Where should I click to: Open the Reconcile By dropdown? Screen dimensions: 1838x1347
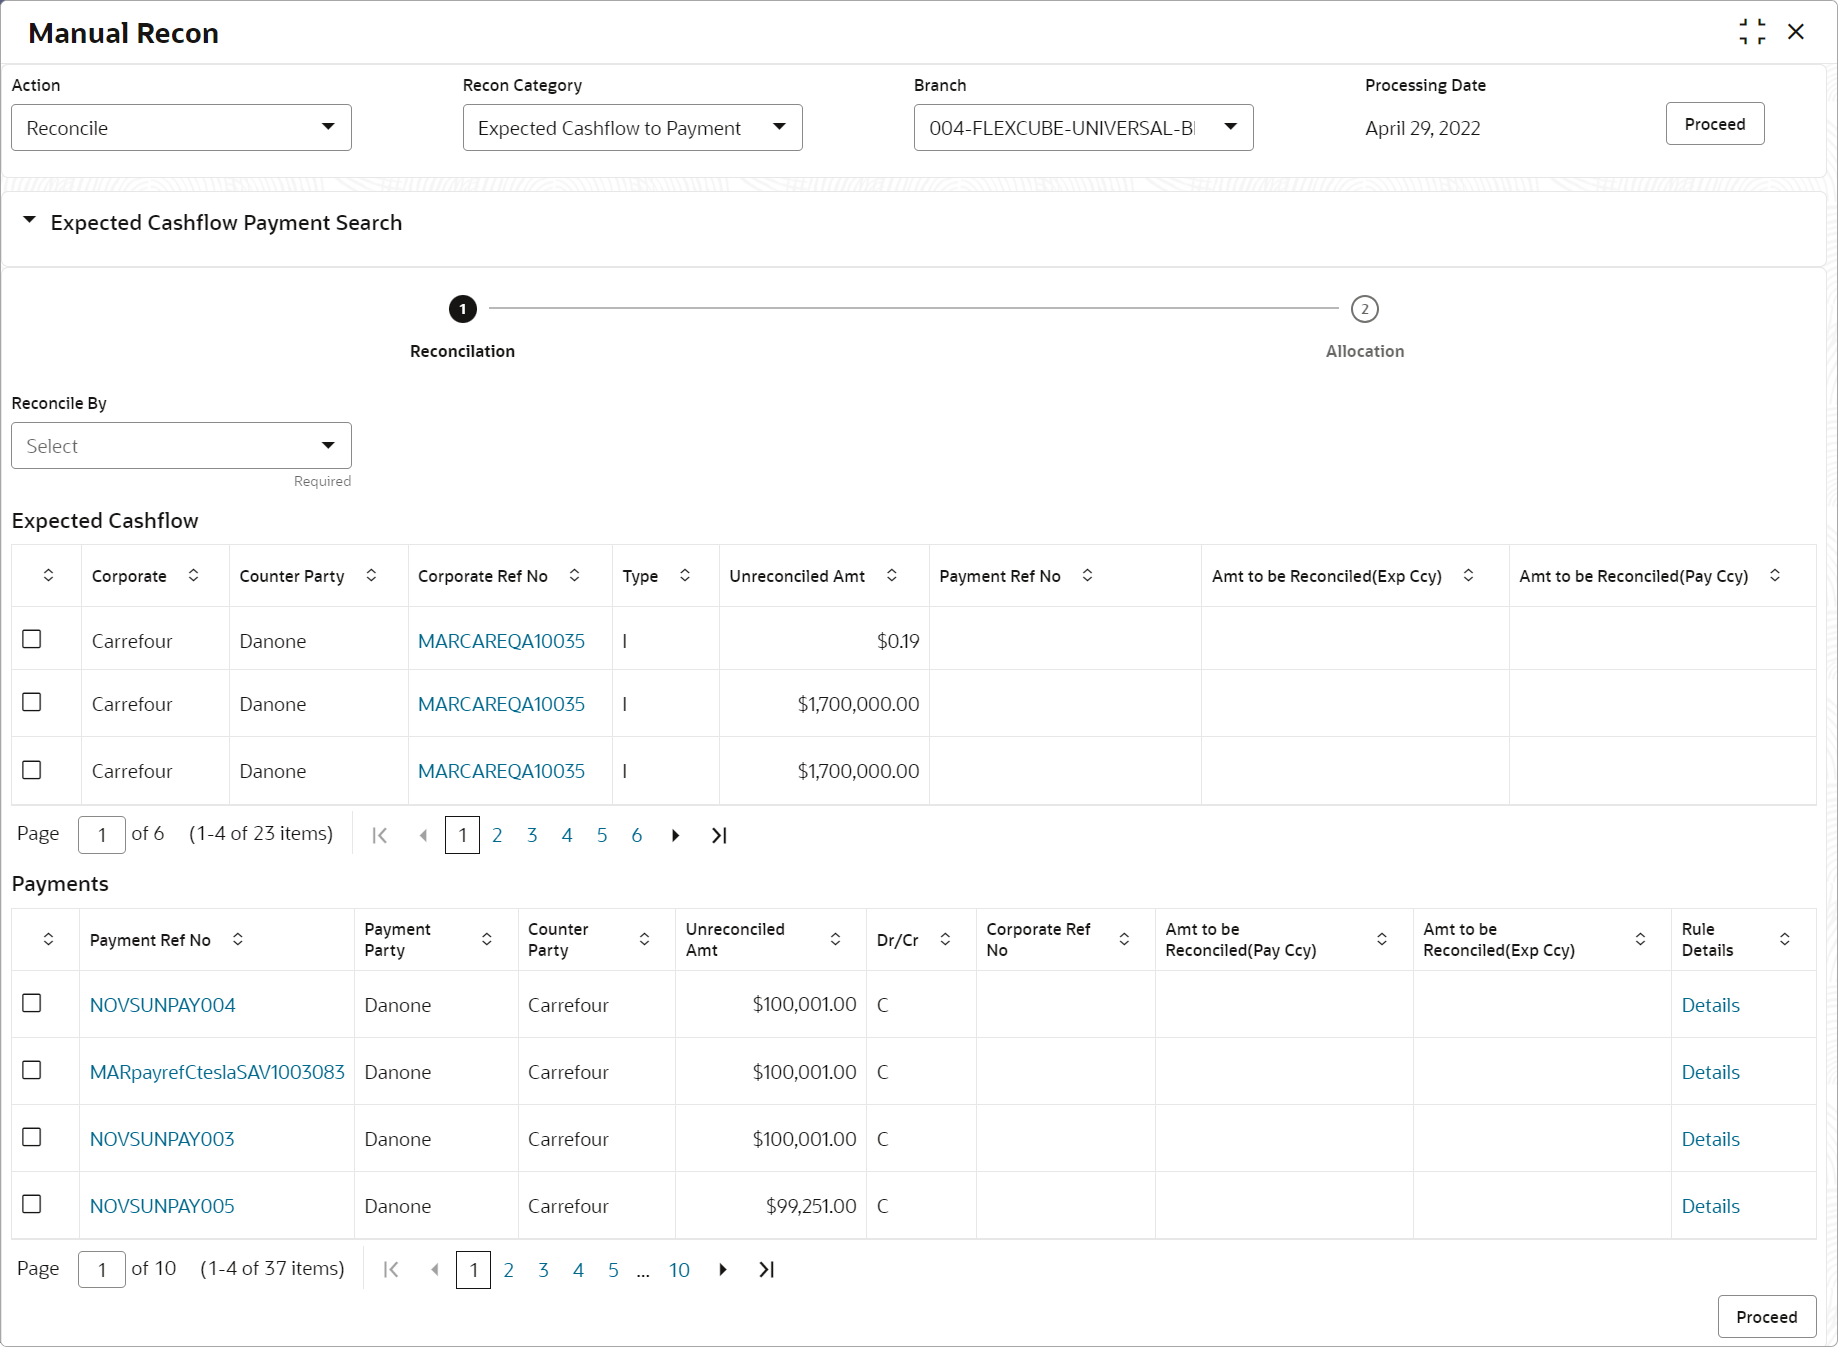(x=181, y=446)
